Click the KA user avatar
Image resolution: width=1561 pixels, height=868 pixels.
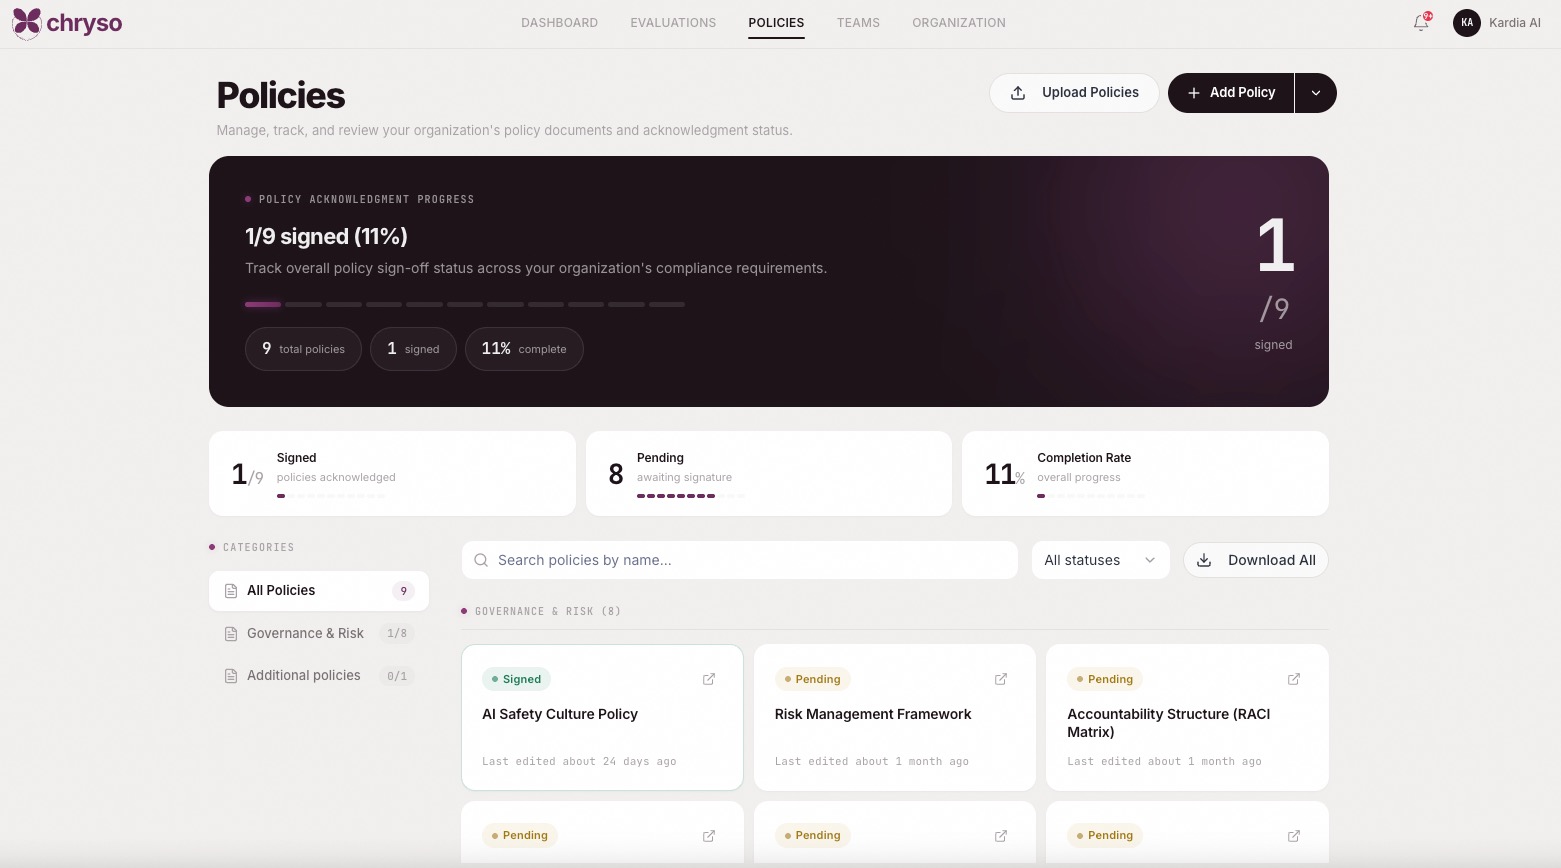tap(1466, 22)
